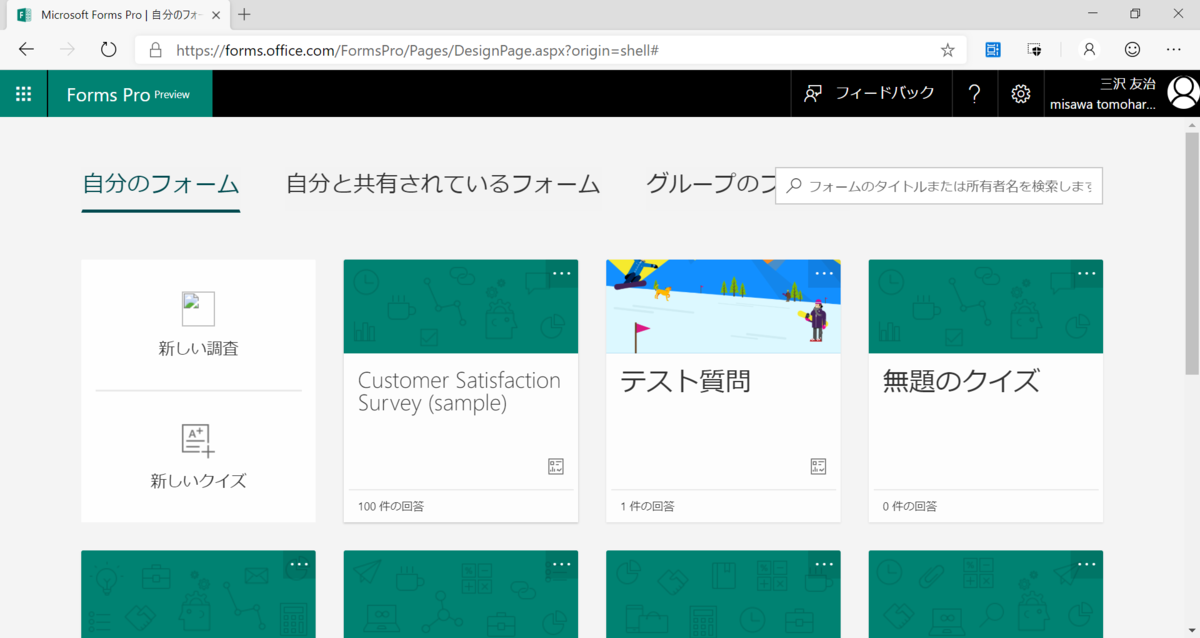
Task: Open more options on second-row fourth card
Action: (1086, 564)
